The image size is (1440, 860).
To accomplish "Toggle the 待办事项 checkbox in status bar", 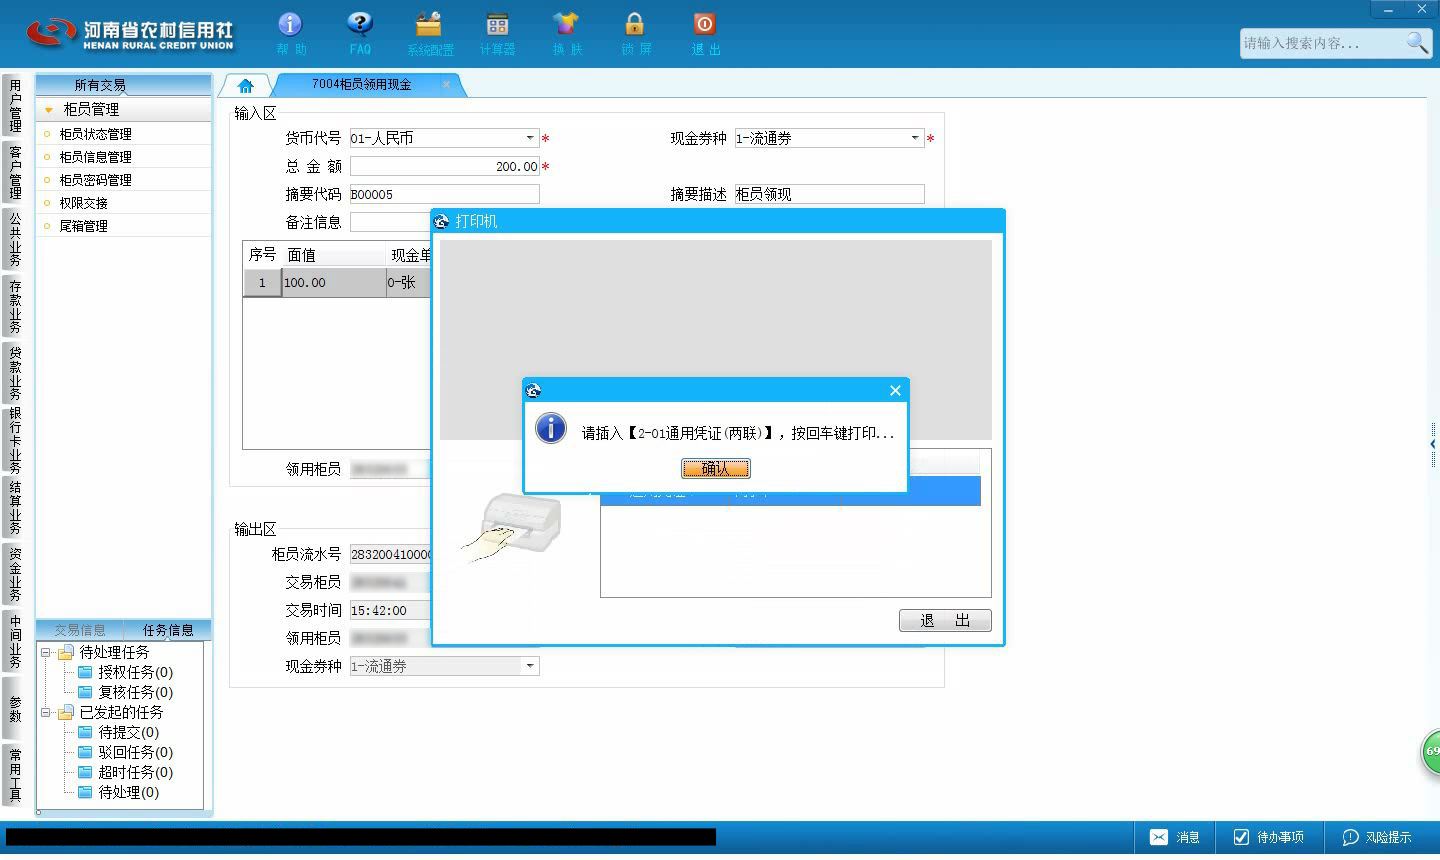I will coord(1241,837).
